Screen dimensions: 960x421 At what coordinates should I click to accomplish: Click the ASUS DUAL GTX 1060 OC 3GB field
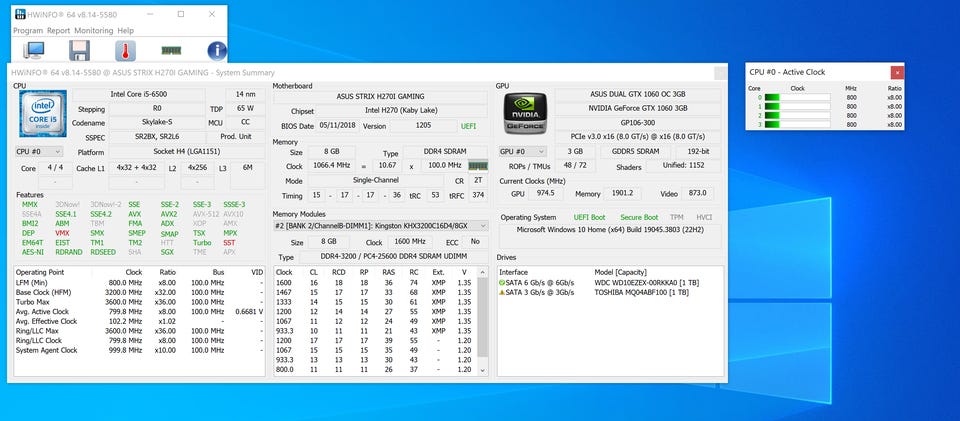point(638,94)
